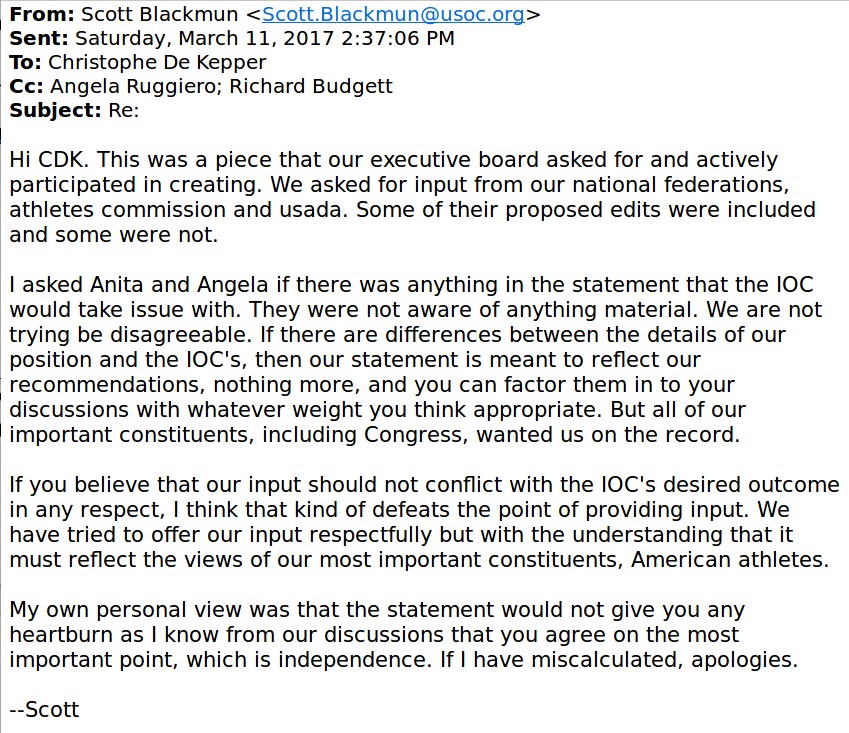Click paragraph starting My own personal view

click(x=404, y=634)
